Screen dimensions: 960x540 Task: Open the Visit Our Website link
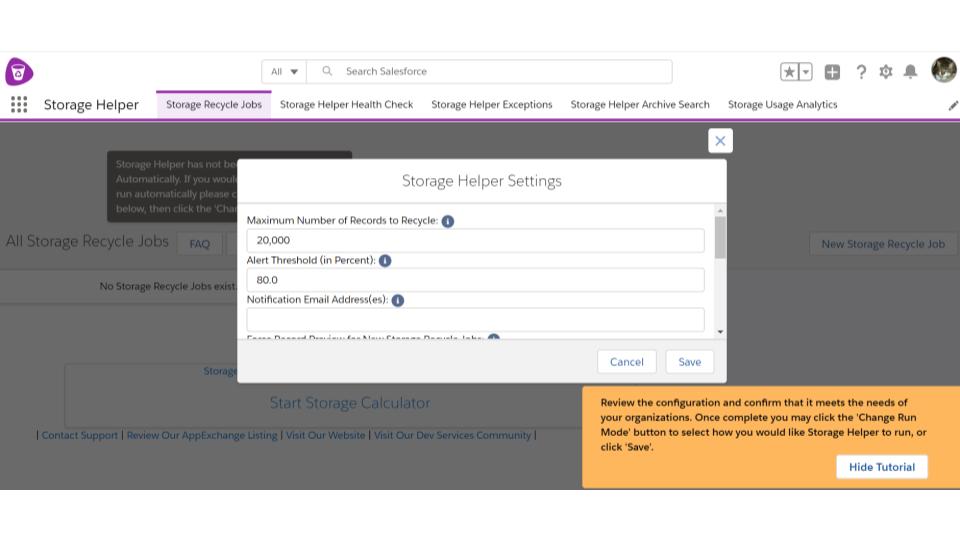point(325,435)
